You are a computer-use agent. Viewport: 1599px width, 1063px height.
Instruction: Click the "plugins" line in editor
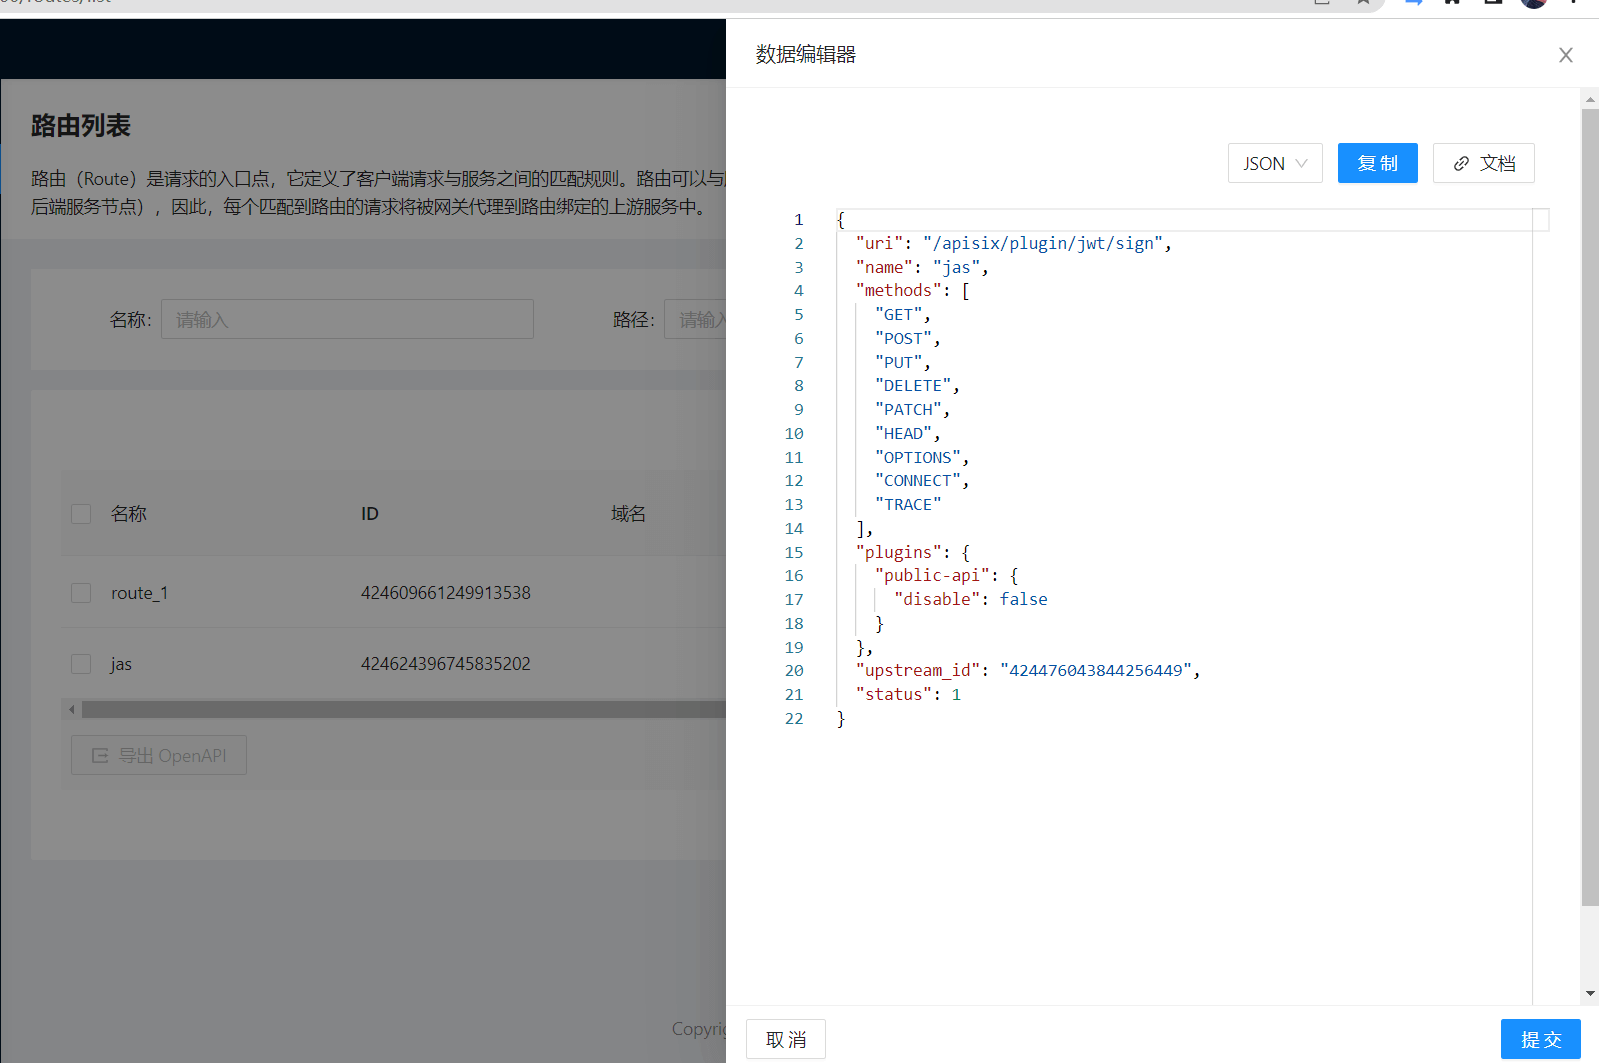point(913,552)
